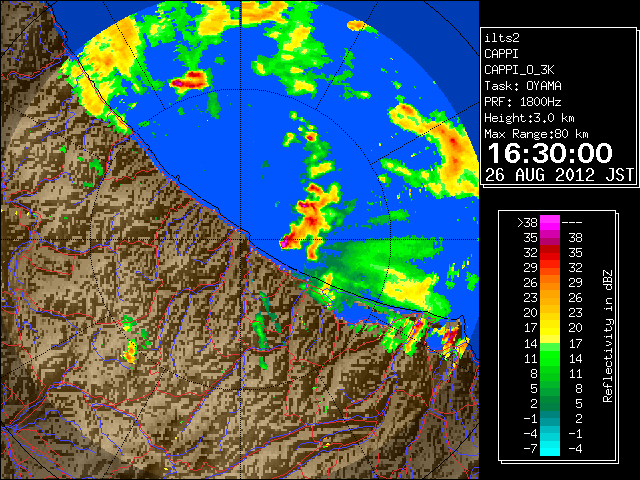This screenshot has height=480, width=640.
Task: Click the '>38' legend label
Action: (527, 223)
